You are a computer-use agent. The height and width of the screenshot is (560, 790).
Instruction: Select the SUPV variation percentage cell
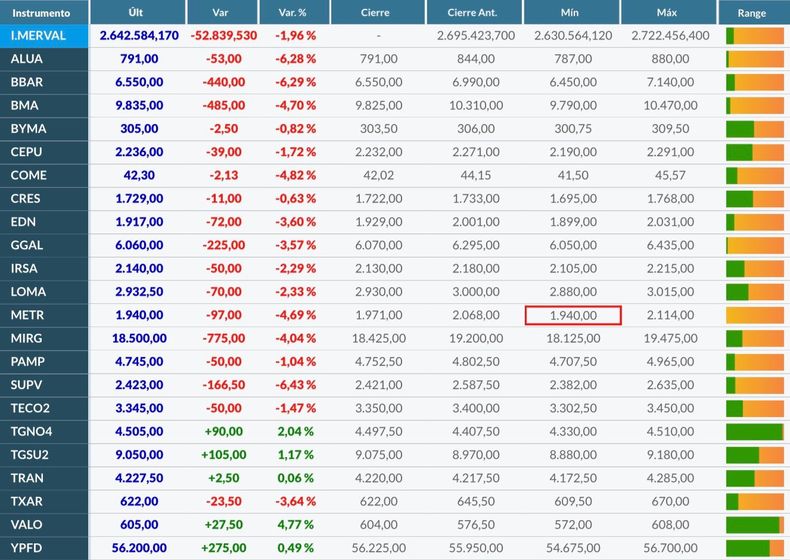coord(295,385)
